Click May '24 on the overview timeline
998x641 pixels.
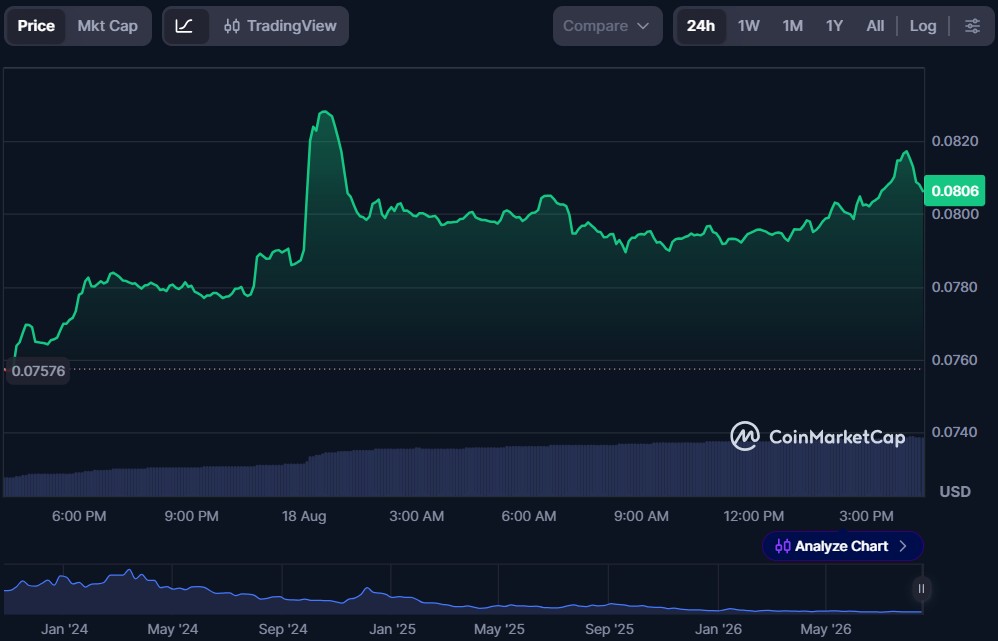[x=172, y=630]
